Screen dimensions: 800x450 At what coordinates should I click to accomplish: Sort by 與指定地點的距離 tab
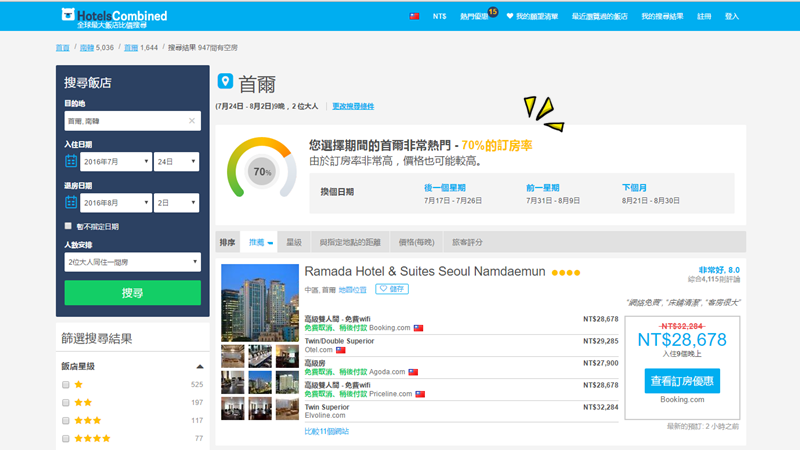350,242
